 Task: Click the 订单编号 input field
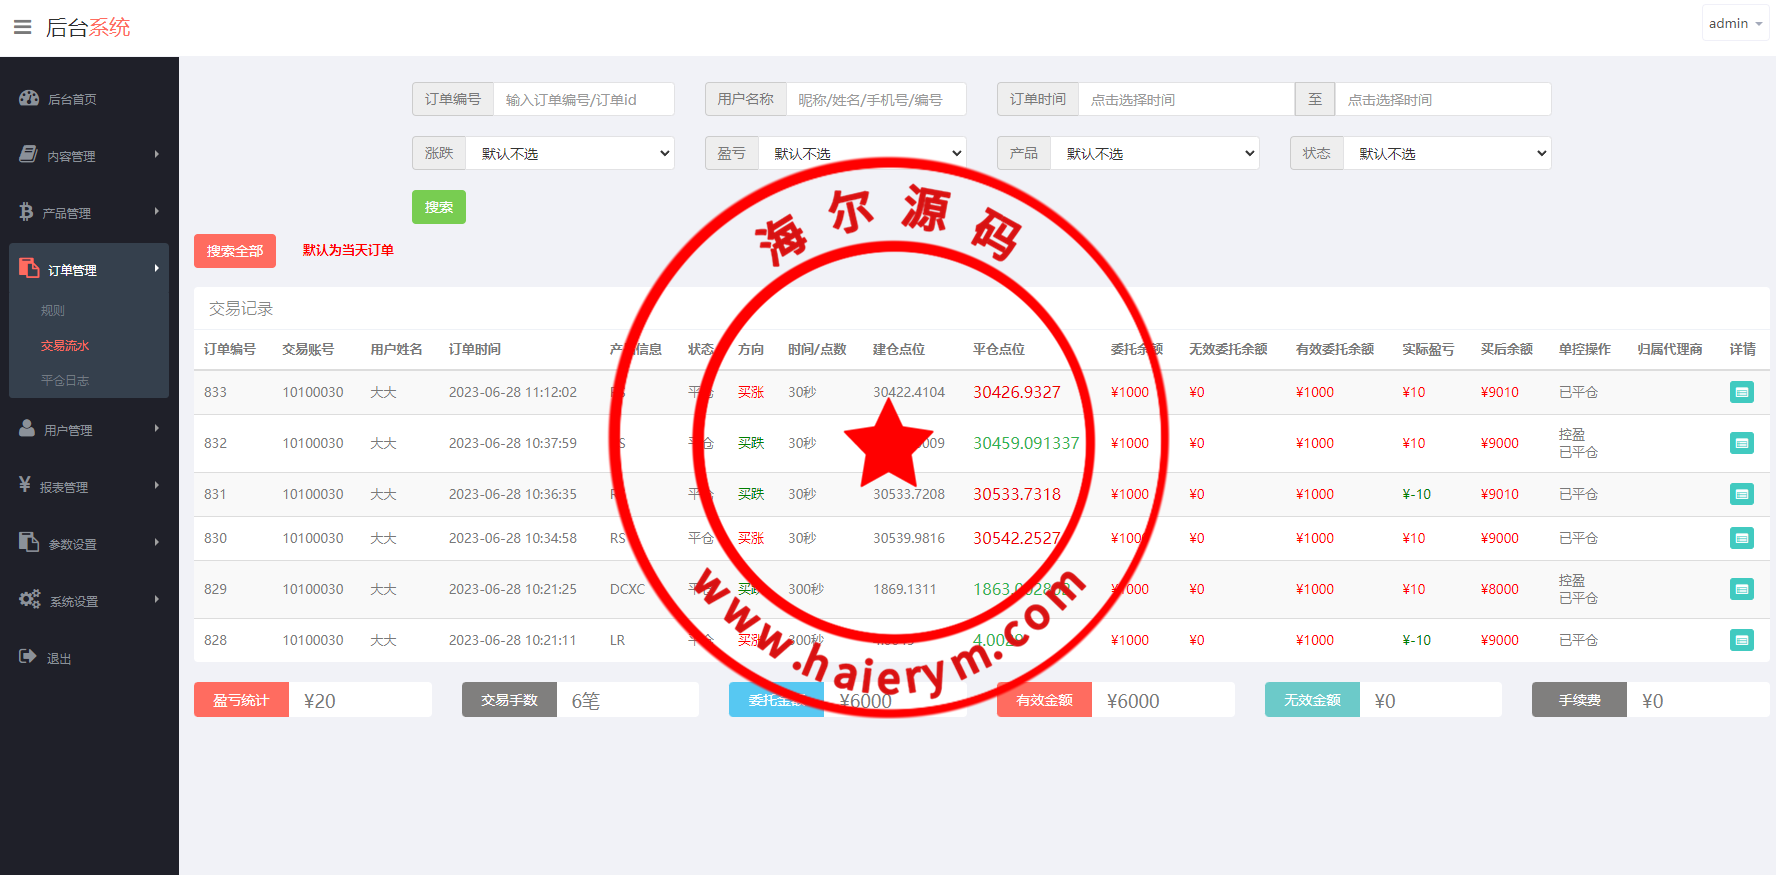(x=583, y=99)
